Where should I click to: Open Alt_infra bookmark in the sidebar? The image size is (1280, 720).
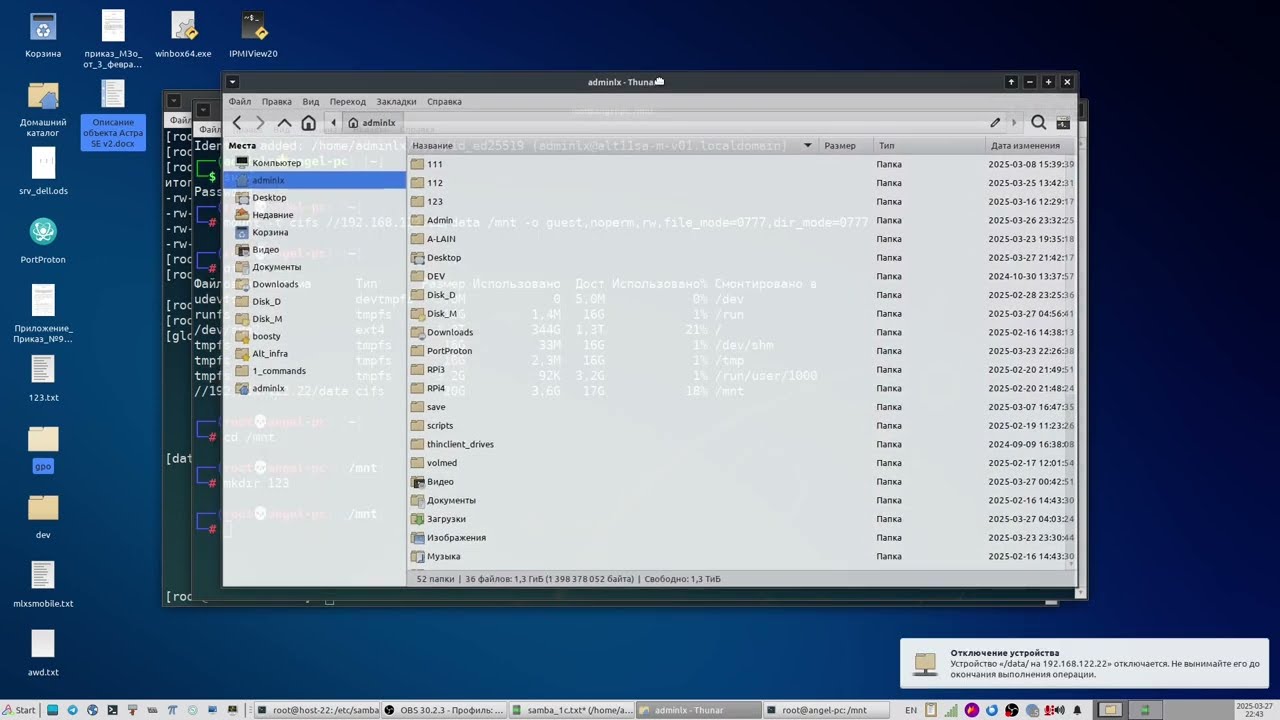coord(314,353)
